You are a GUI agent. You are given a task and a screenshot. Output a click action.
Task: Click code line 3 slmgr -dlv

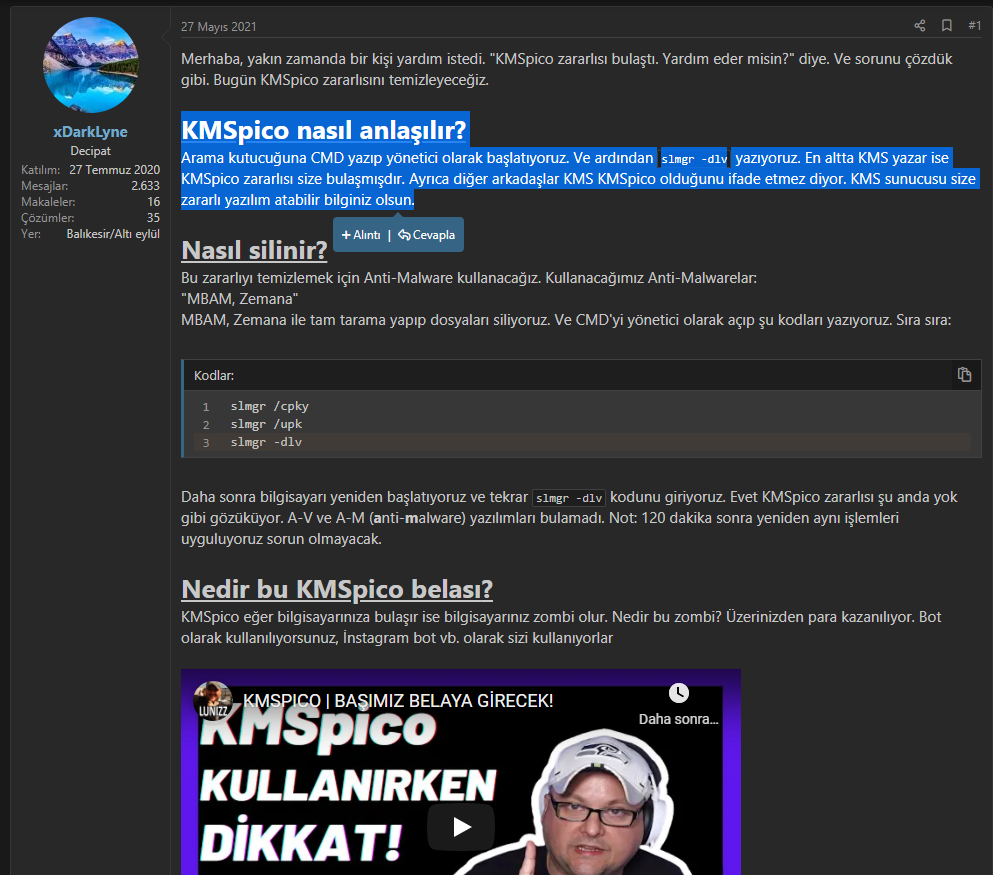coord(266,442)
